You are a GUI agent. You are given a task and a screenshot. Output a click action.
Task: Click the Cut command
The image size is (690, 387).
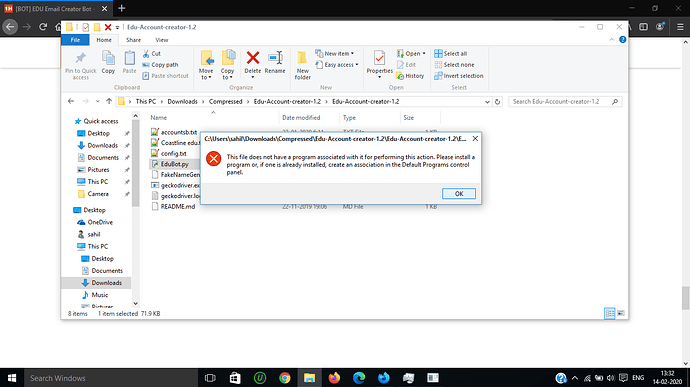pyautogui.click(x=152, y=54)
